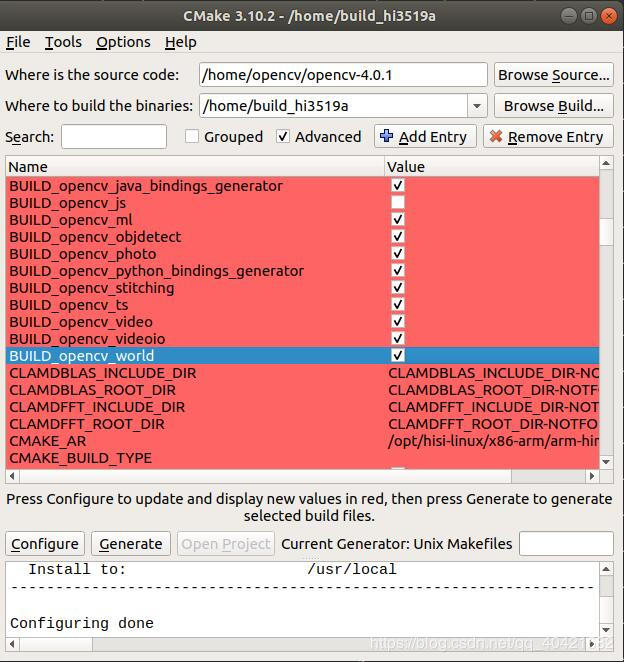Uncheck BUILD_opencv_java_bindings_generator

398,185
